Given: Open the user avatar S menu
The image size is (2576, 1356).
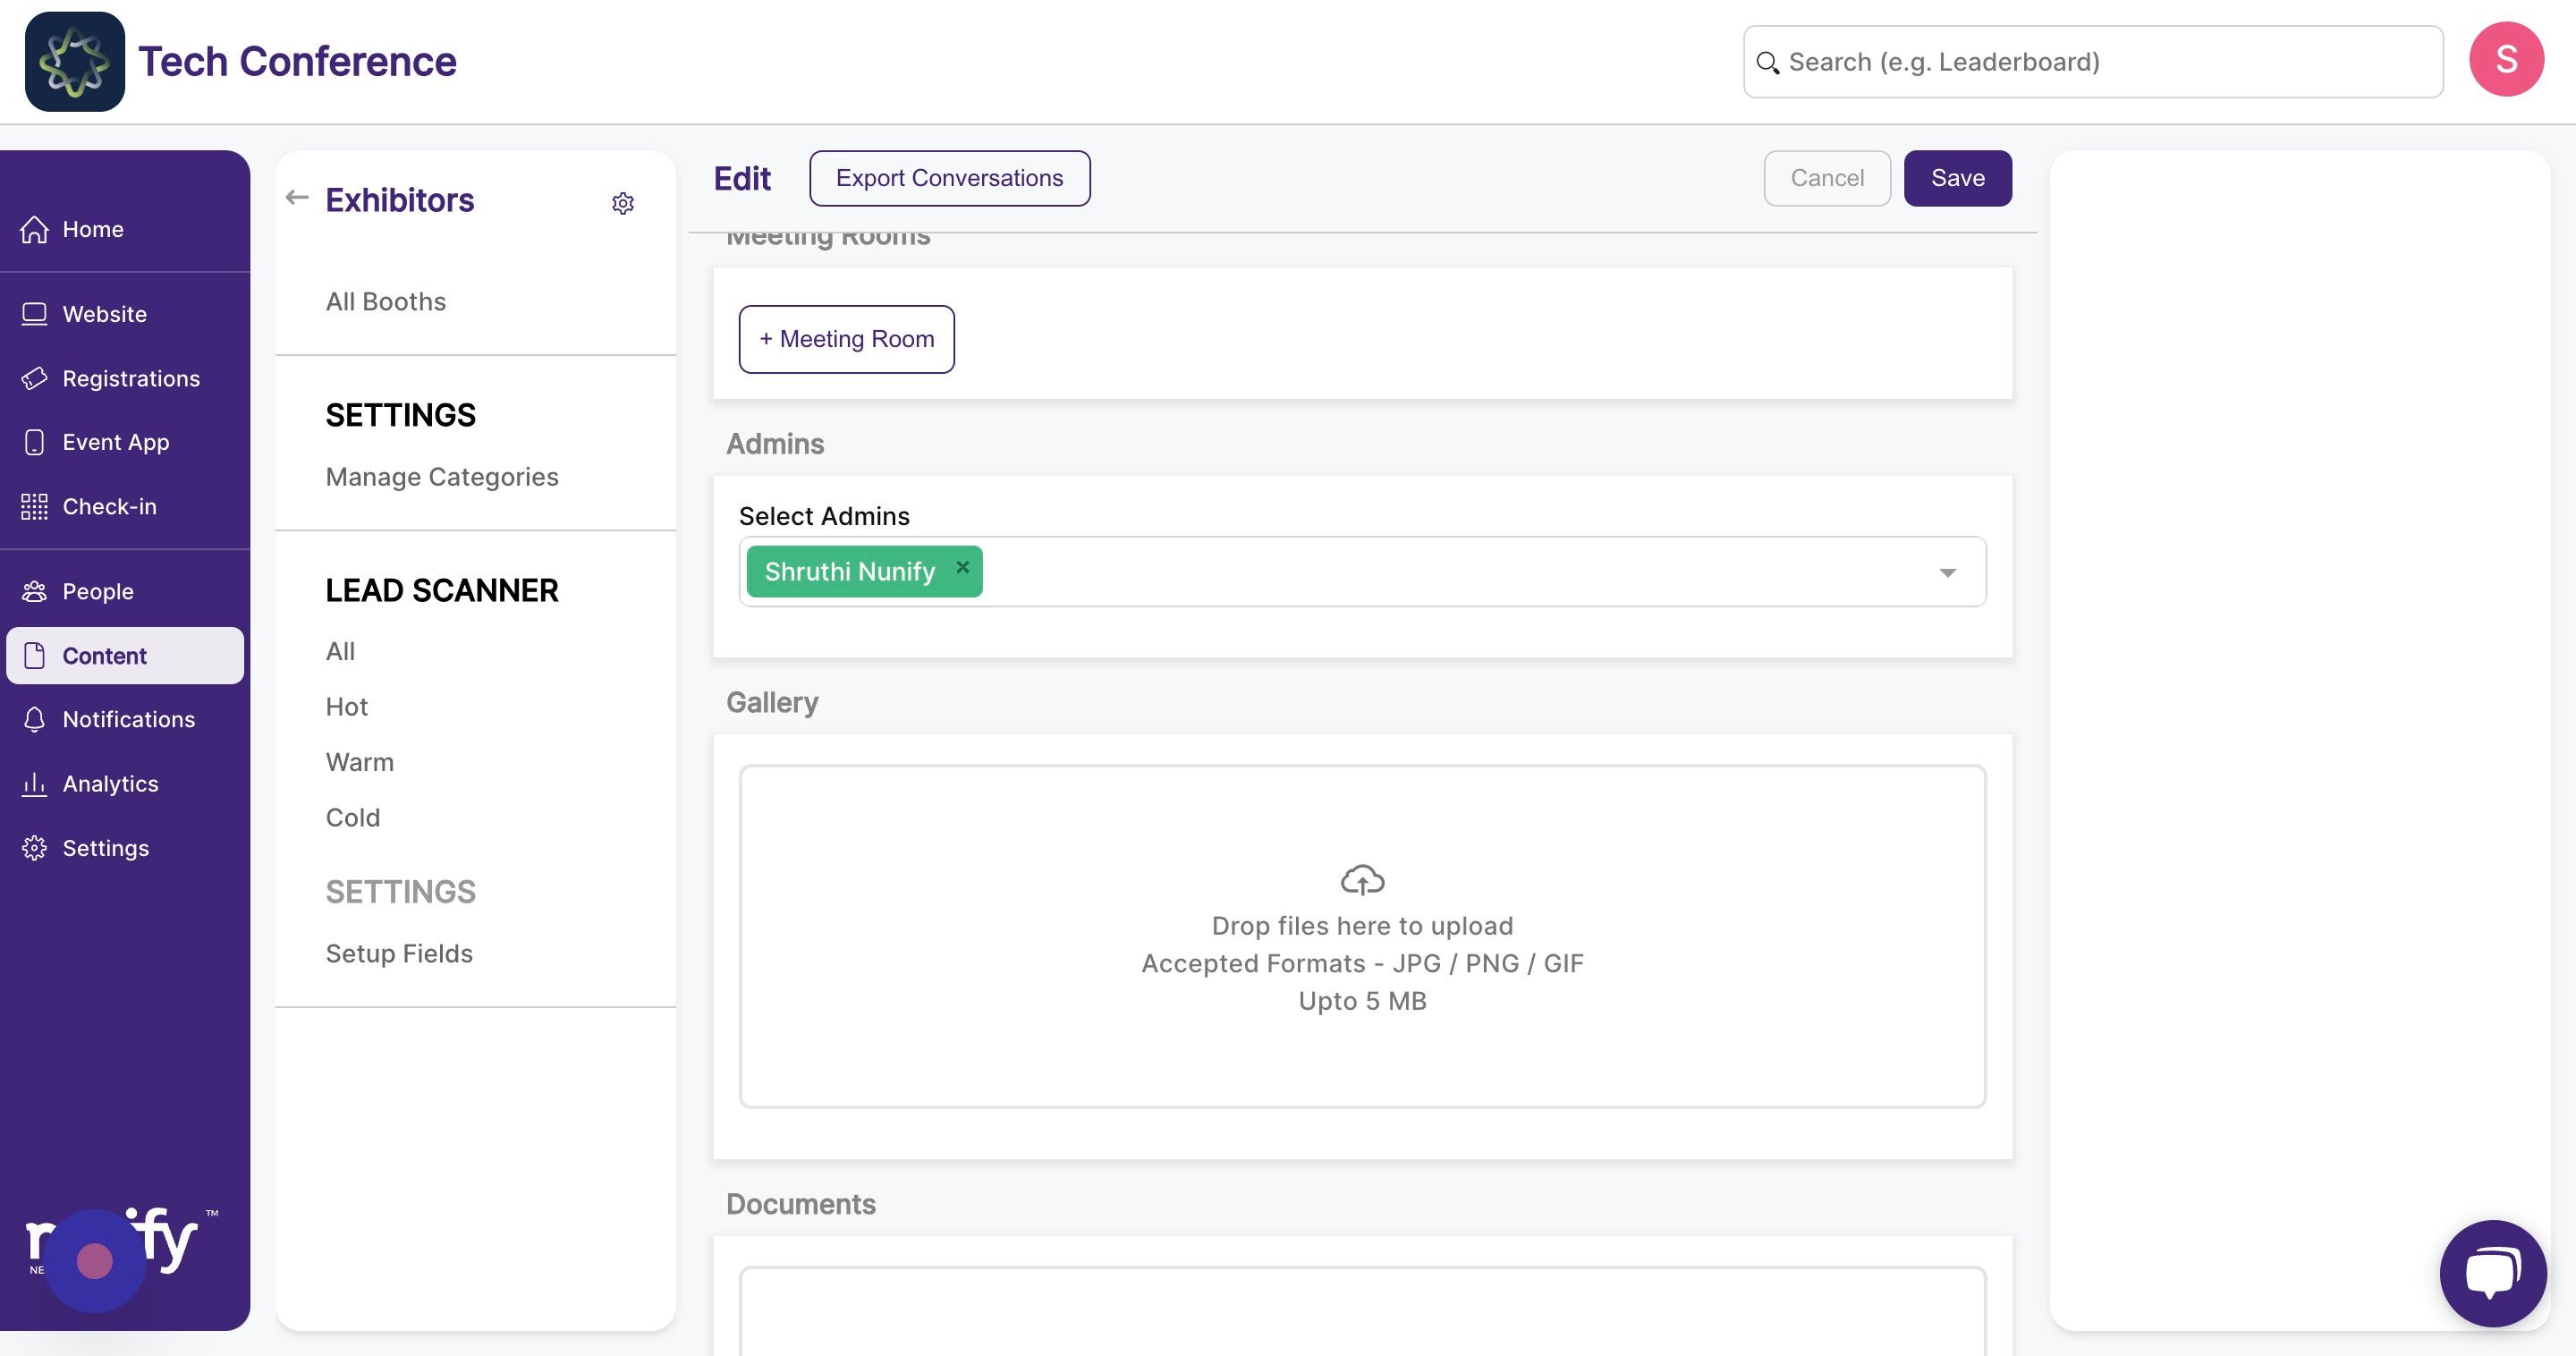Looking at the screenshot, I should tap(2505, 60).
